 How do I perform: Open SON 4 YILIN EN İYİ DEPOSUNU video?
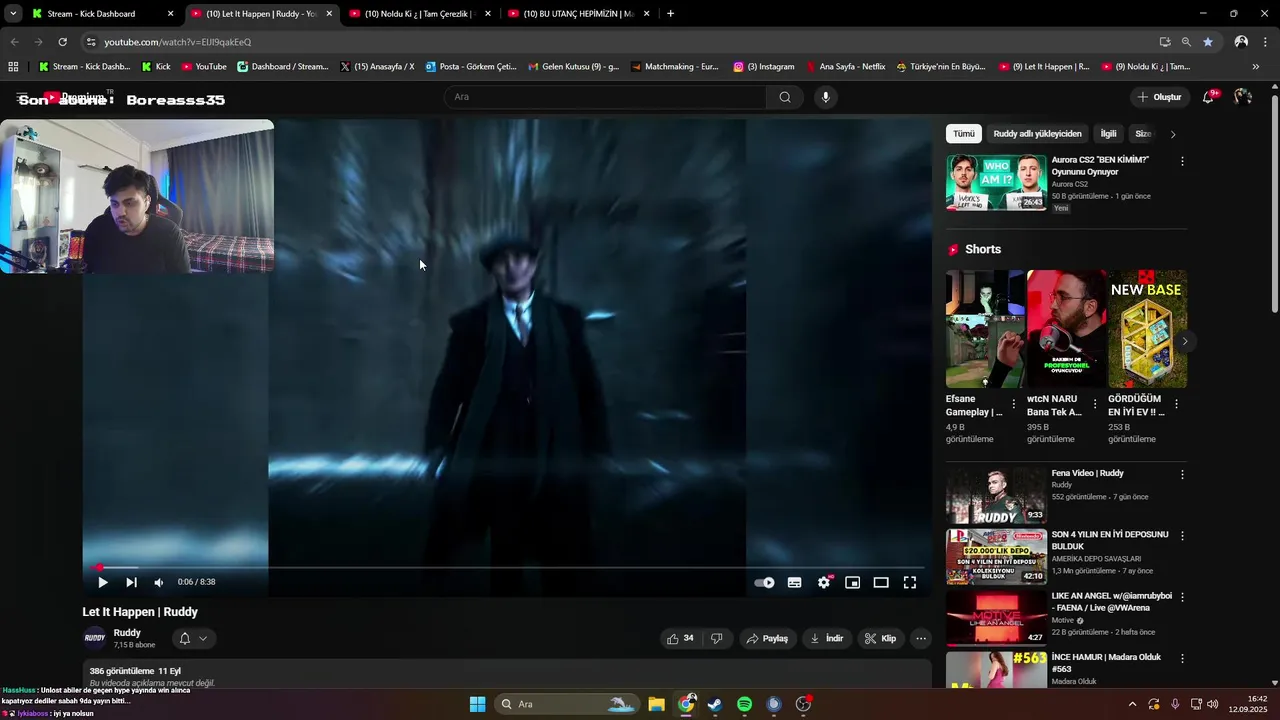pos(996,556)
